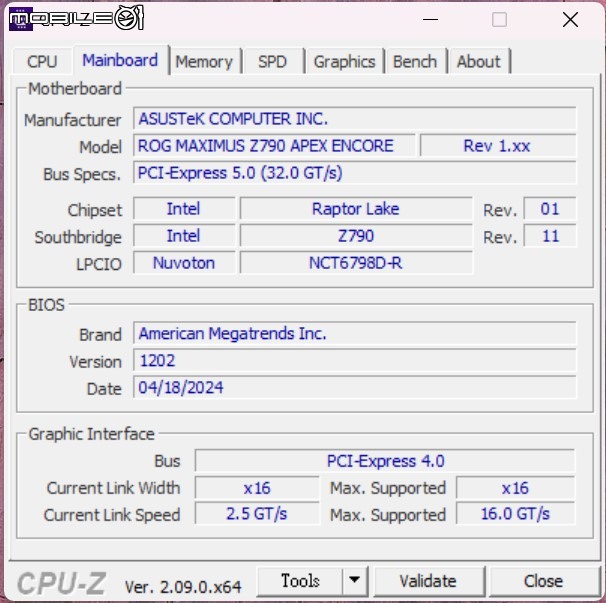Screen dimensions: 606x603
Task: Select the Mainboard tab
Action: point(120,60)
